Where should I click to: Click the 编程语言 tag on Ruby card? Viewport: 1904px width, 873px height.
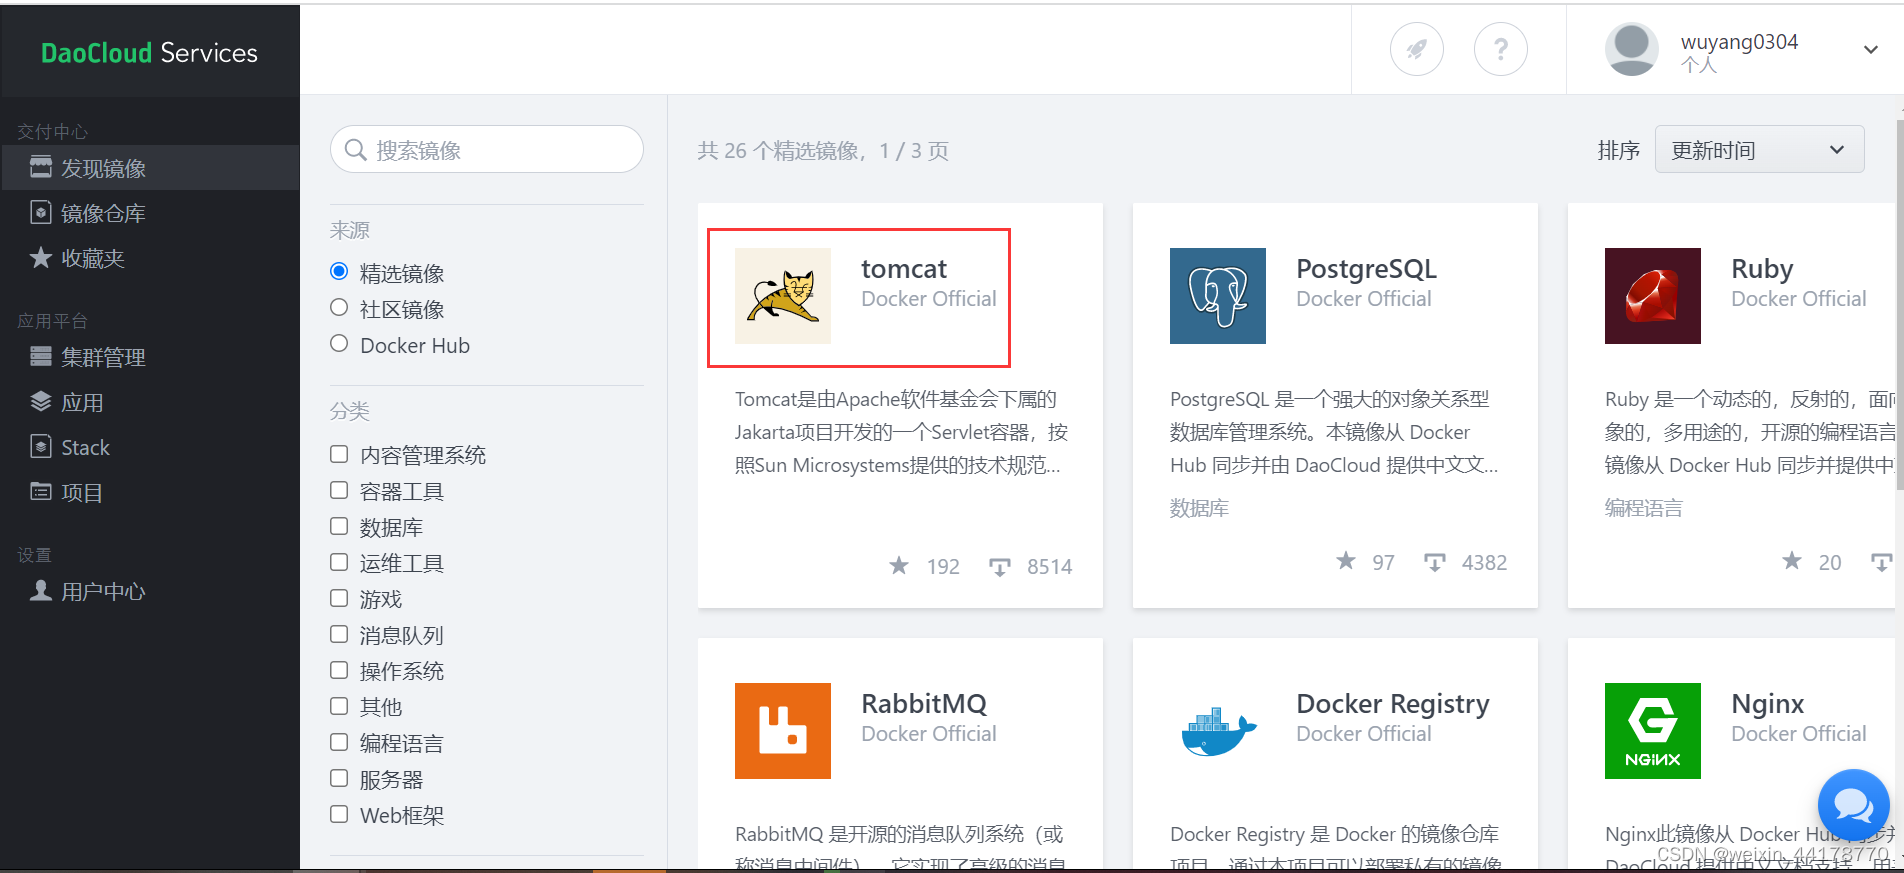[x=1644, y=508]
